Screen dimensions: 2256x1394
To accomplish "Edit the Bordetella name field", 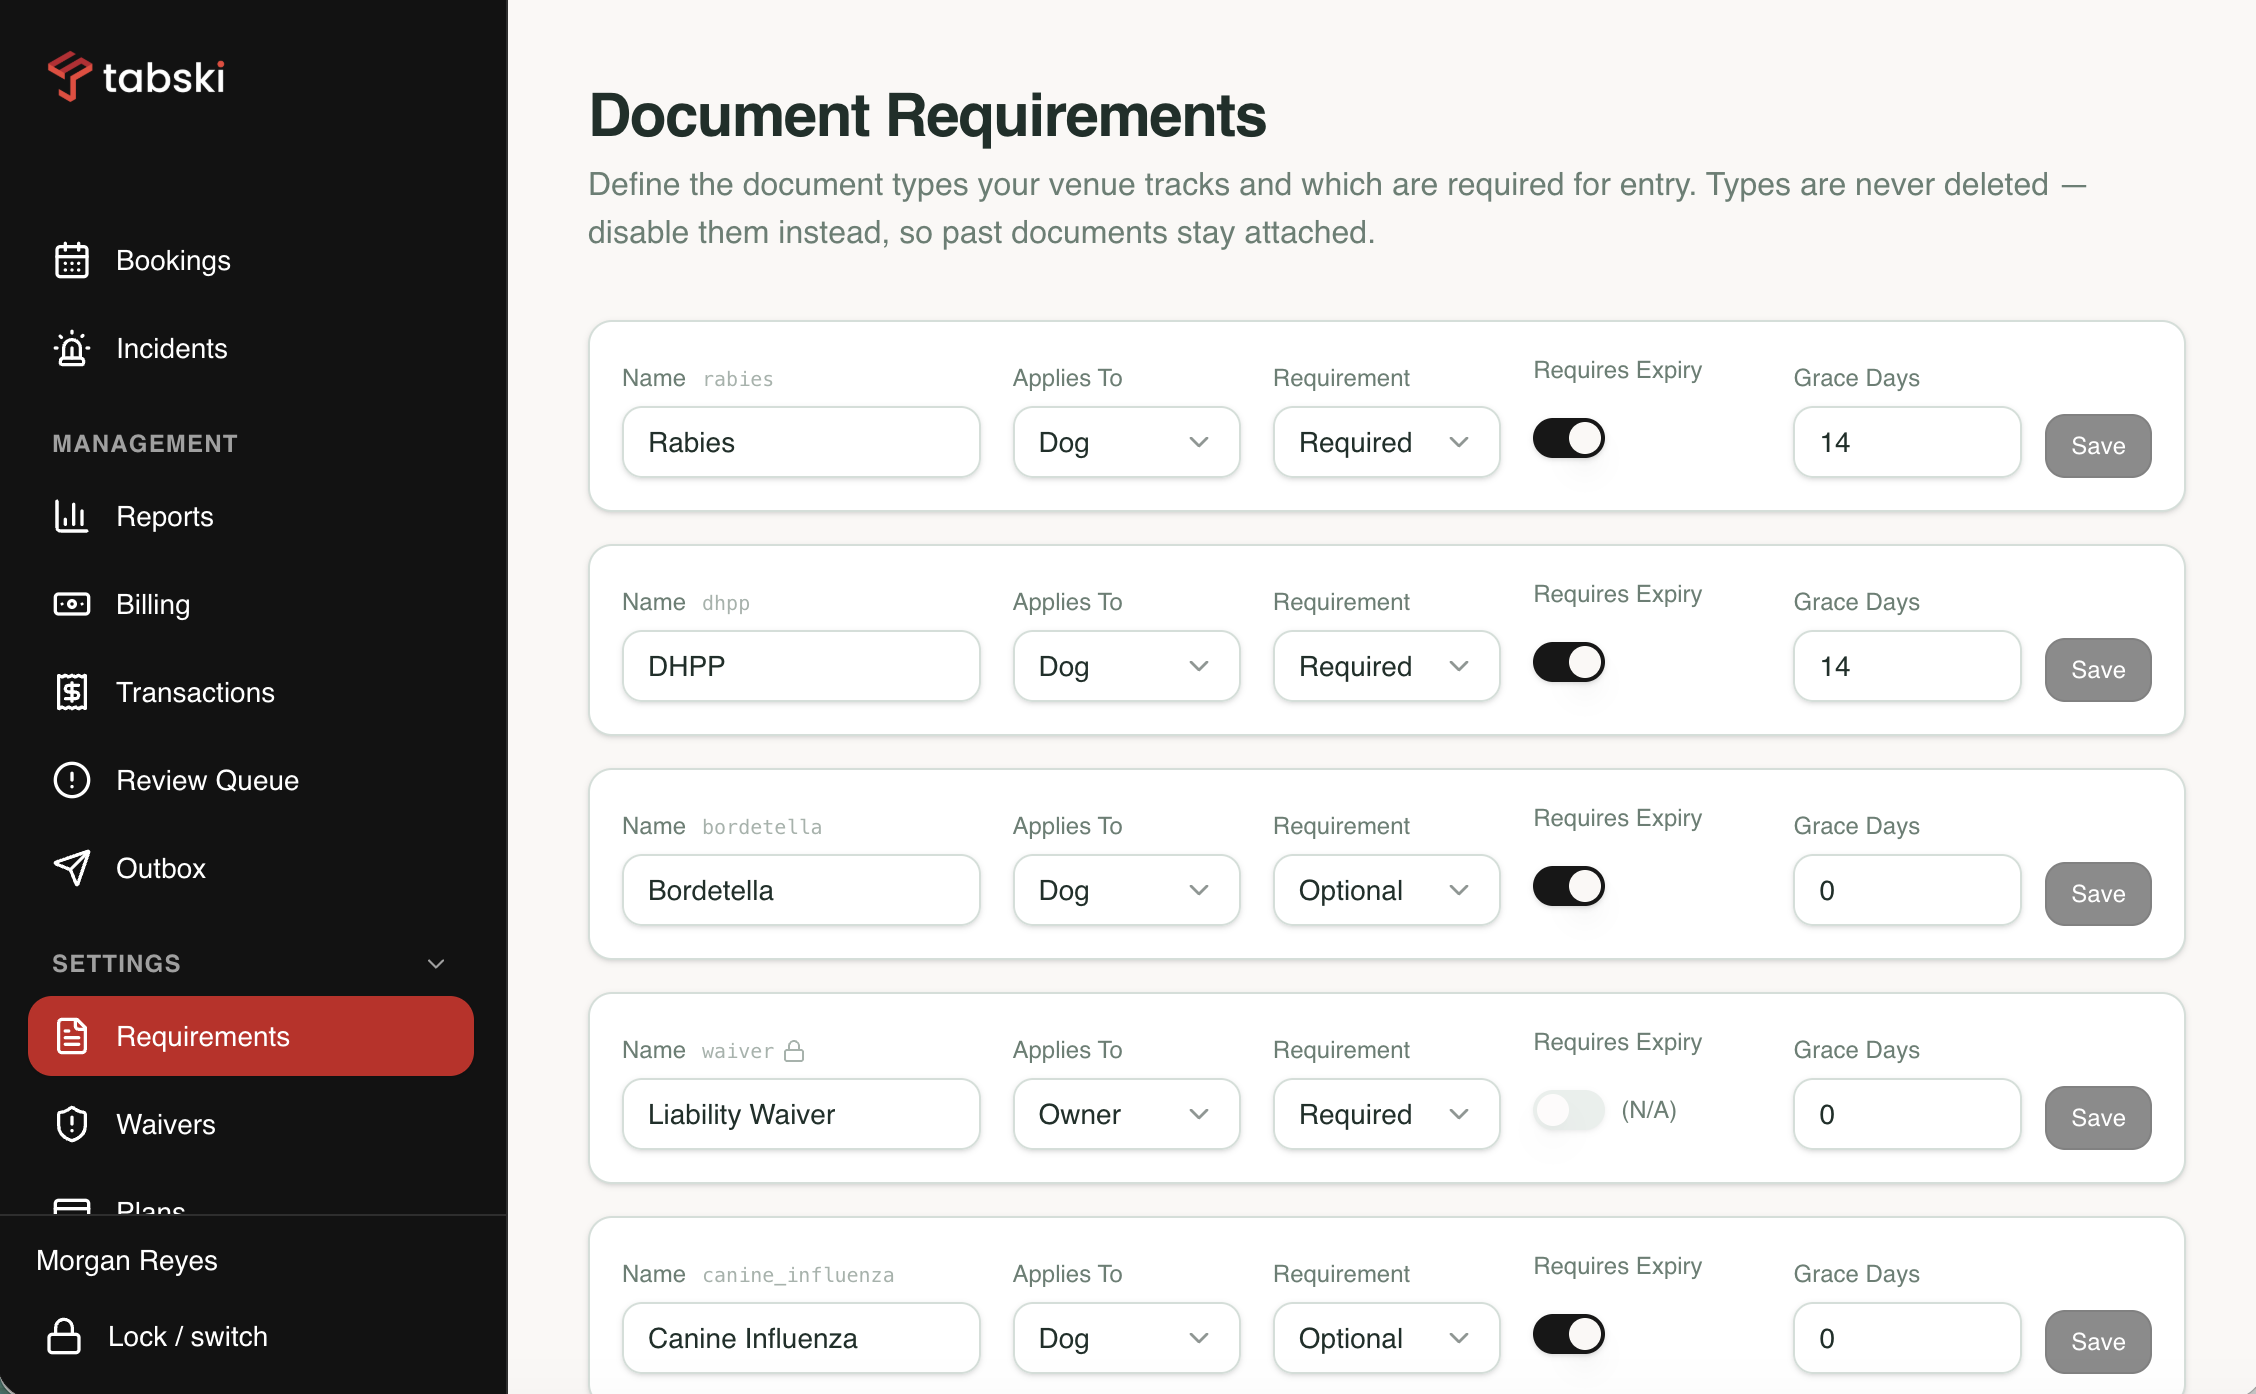I will pyautogui.click(x=801, y=890).
